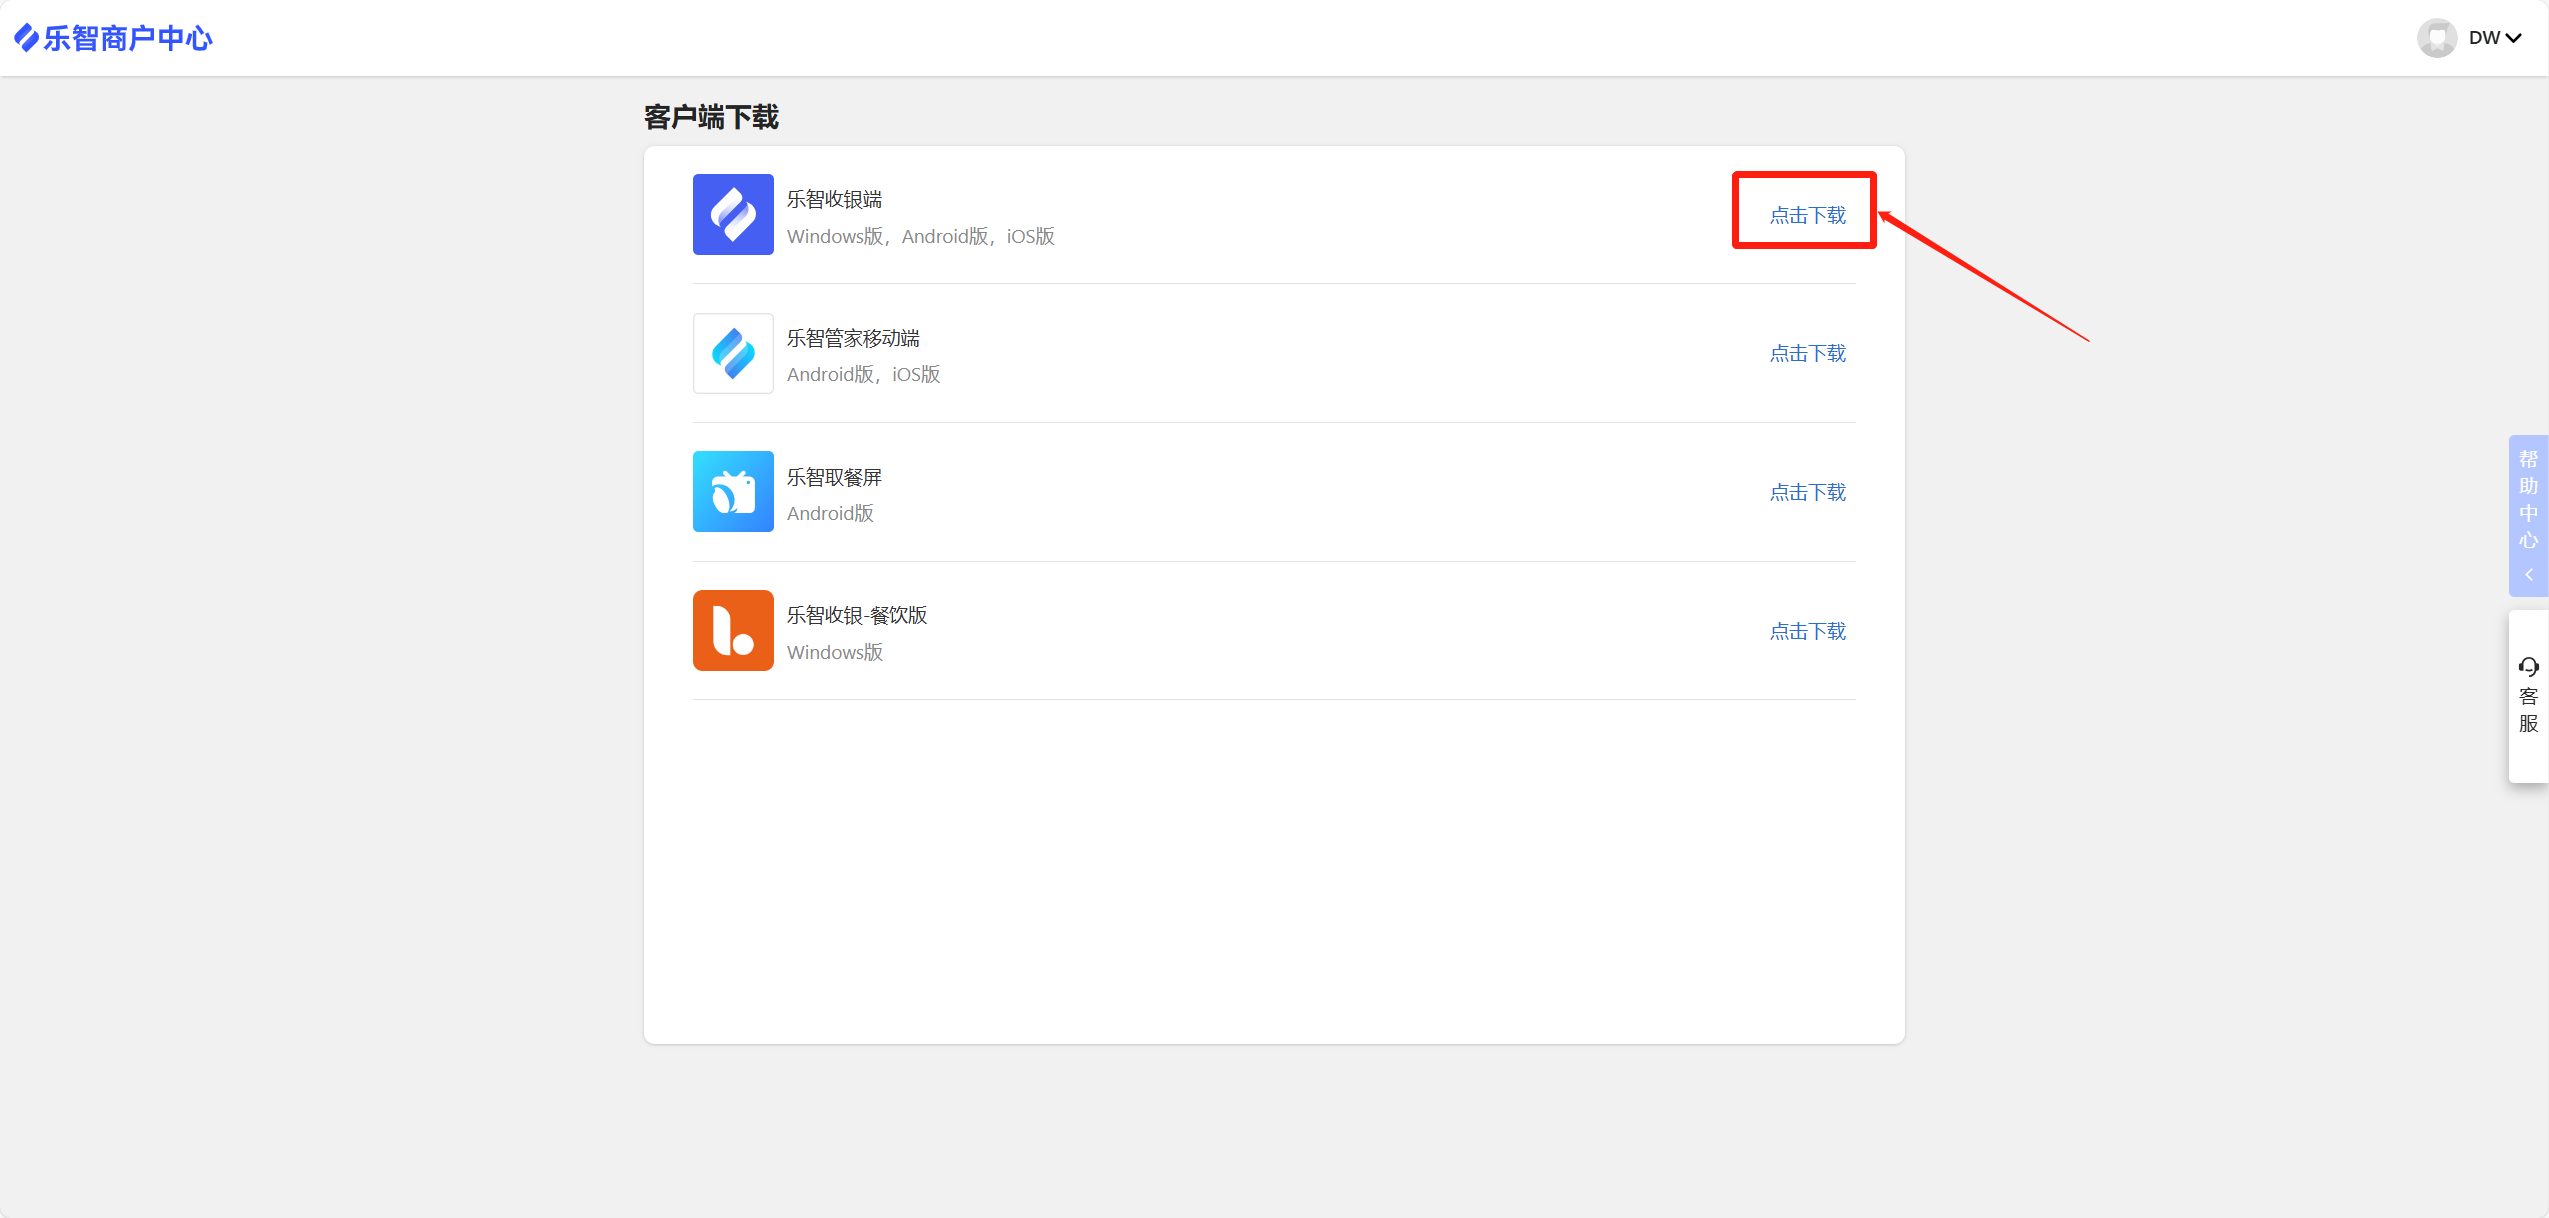Download 乐智管家移动端 via 点击下载
2549x1218 pixels.
click(x=1807, y=353)
